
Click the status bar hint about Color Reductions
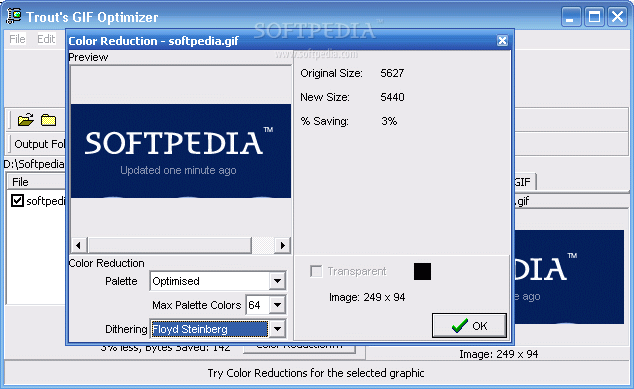[316, 373]
